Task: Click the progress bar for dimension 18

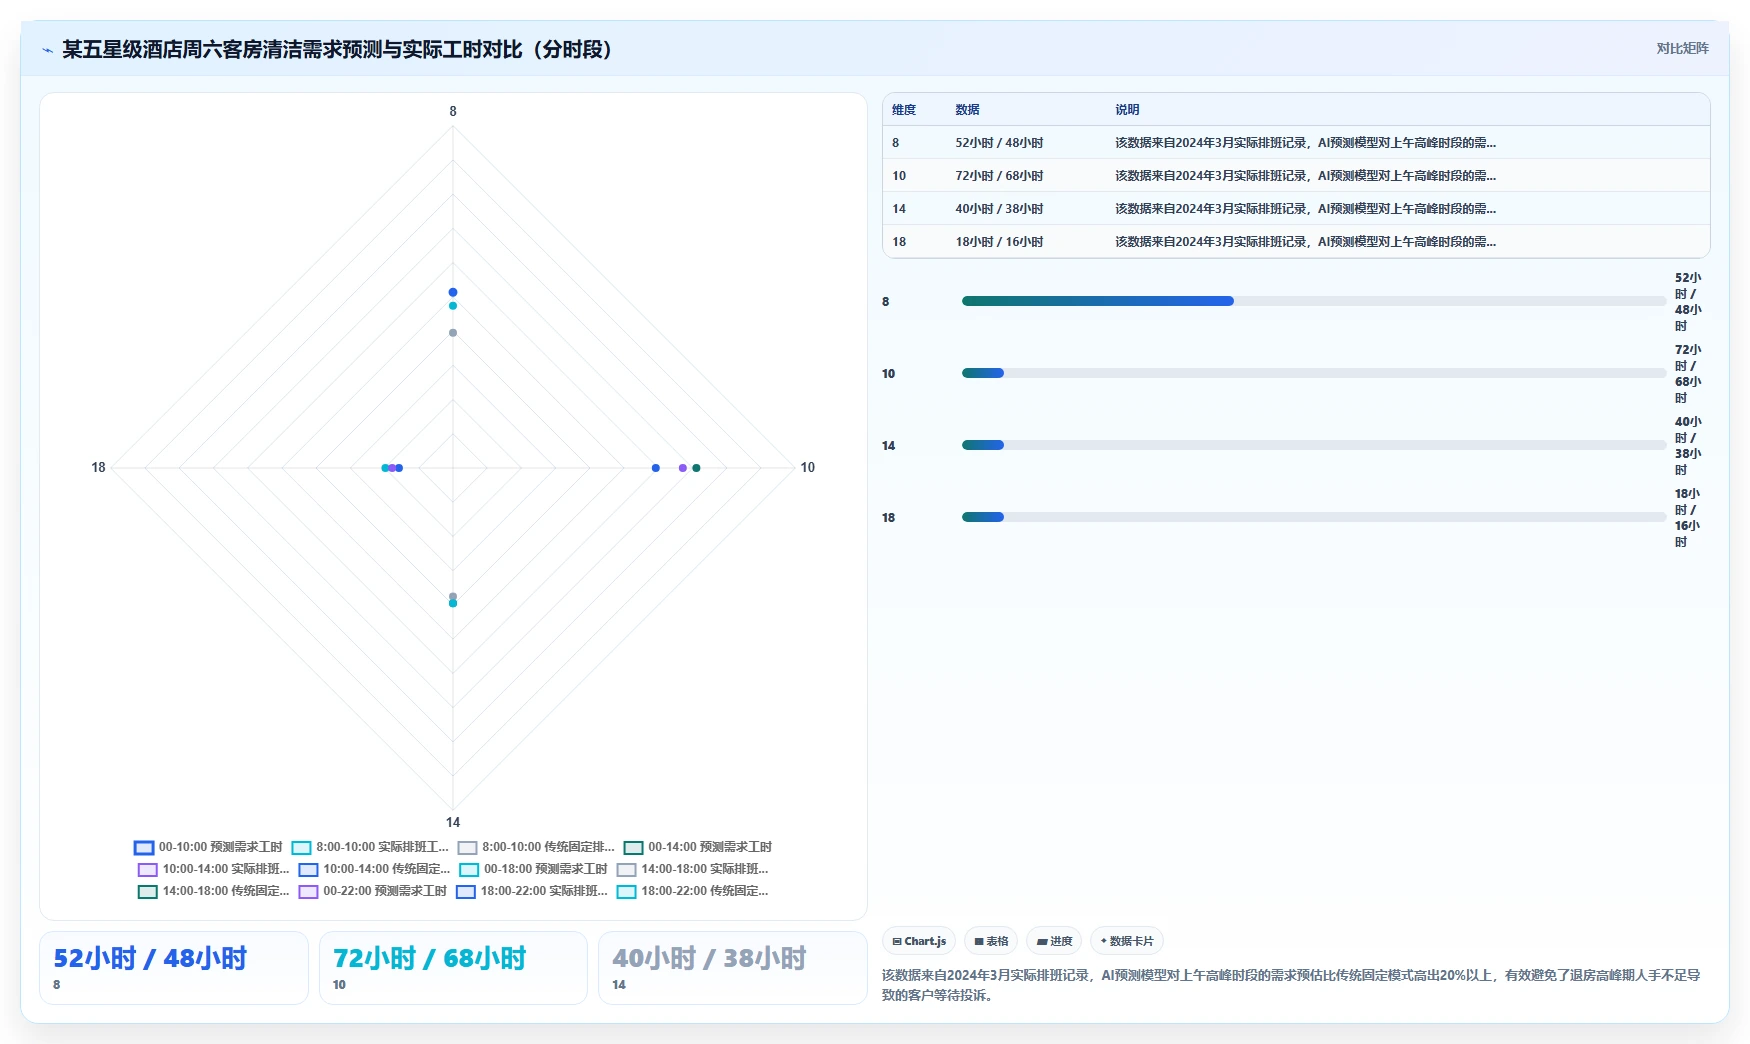Action: click(x=1314, y=517)
